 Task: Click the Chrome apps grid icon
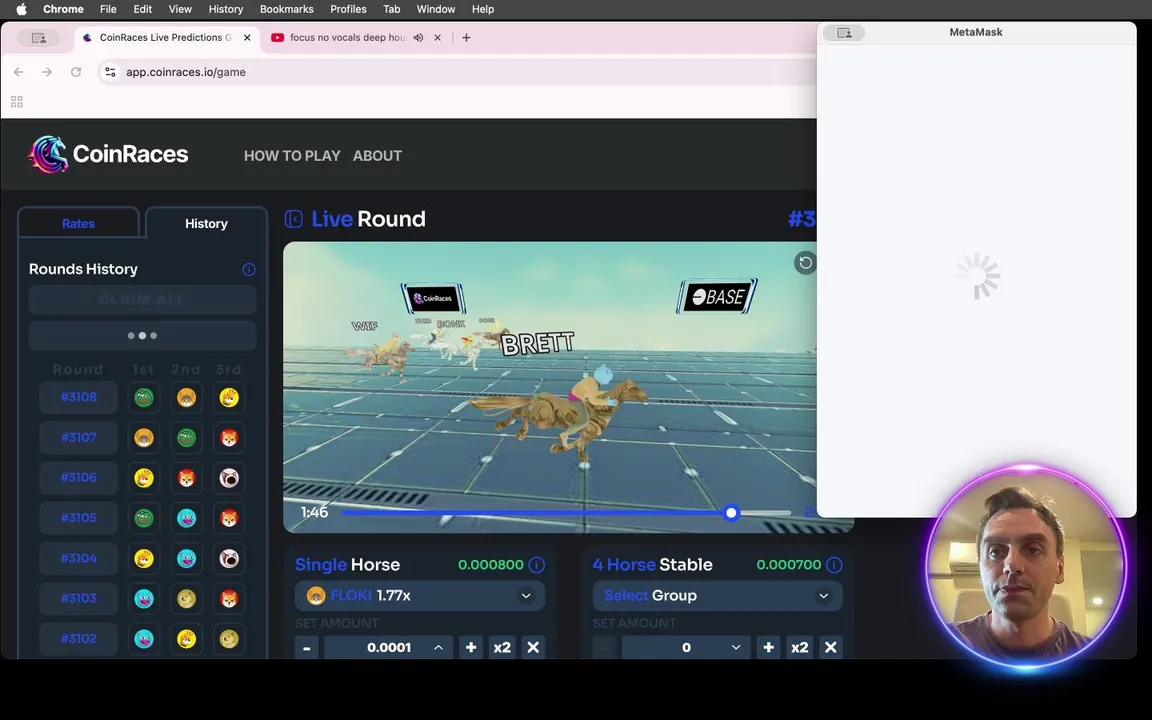tap(17, 101)
